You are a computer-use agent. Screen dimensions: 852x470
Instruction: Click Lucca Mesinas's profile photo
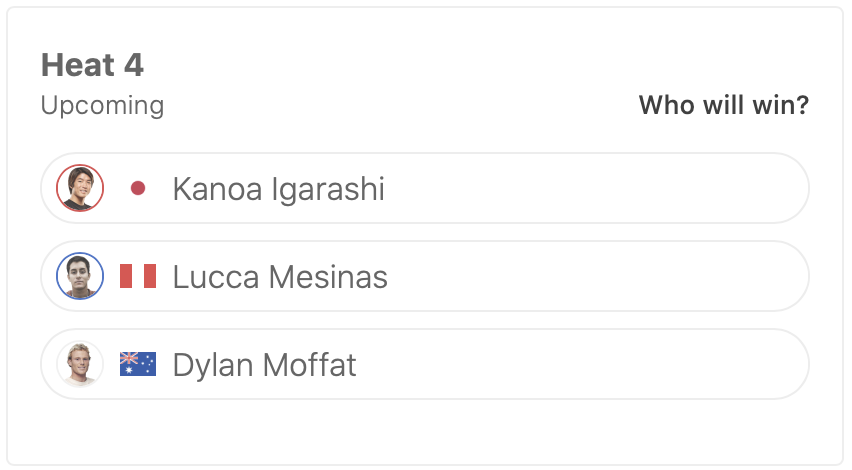80,276
